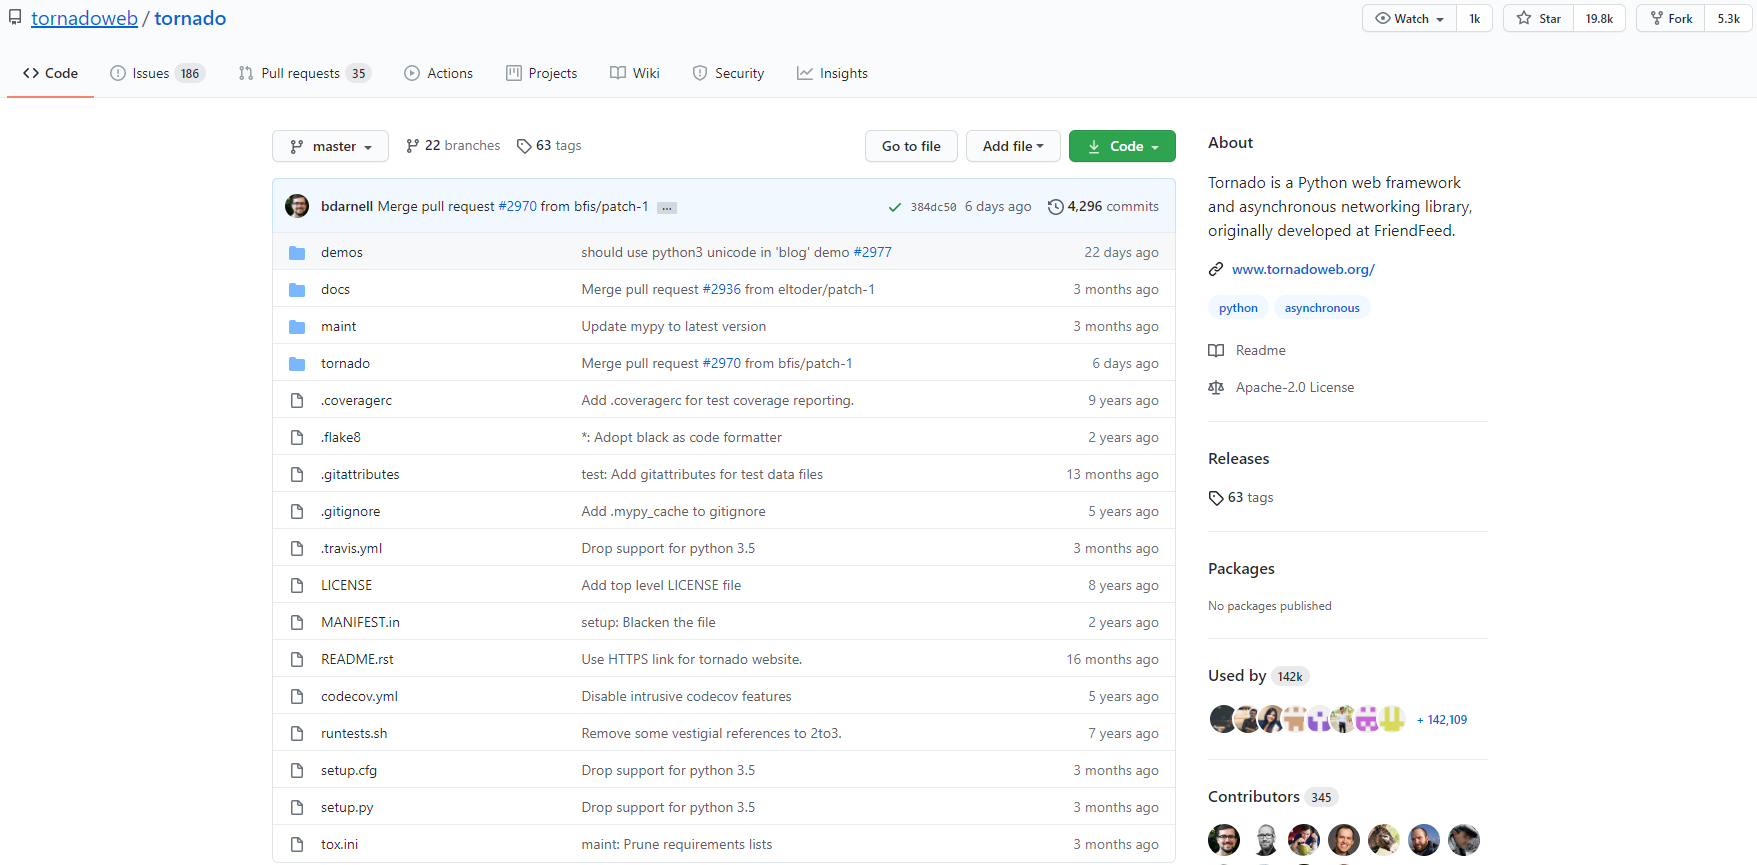The image size is (1757, 865).
Task: Open the tornadoweb owner link
Action: point(84,18)
